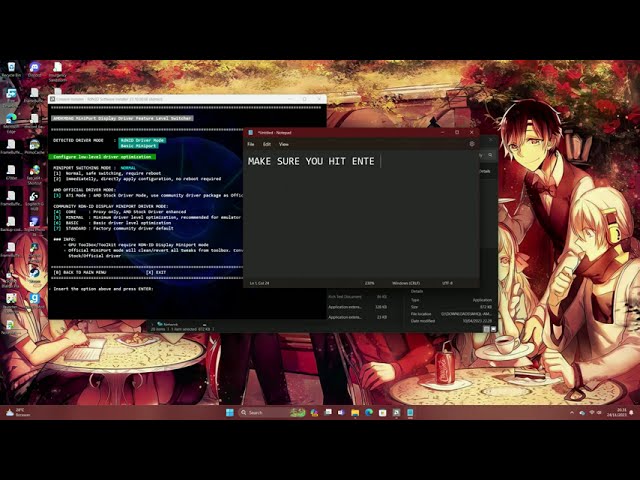The width and height of the screenshot is (640, 480).
Task: Open the Wi-Fi network tray icon
Action: (592, 413)
